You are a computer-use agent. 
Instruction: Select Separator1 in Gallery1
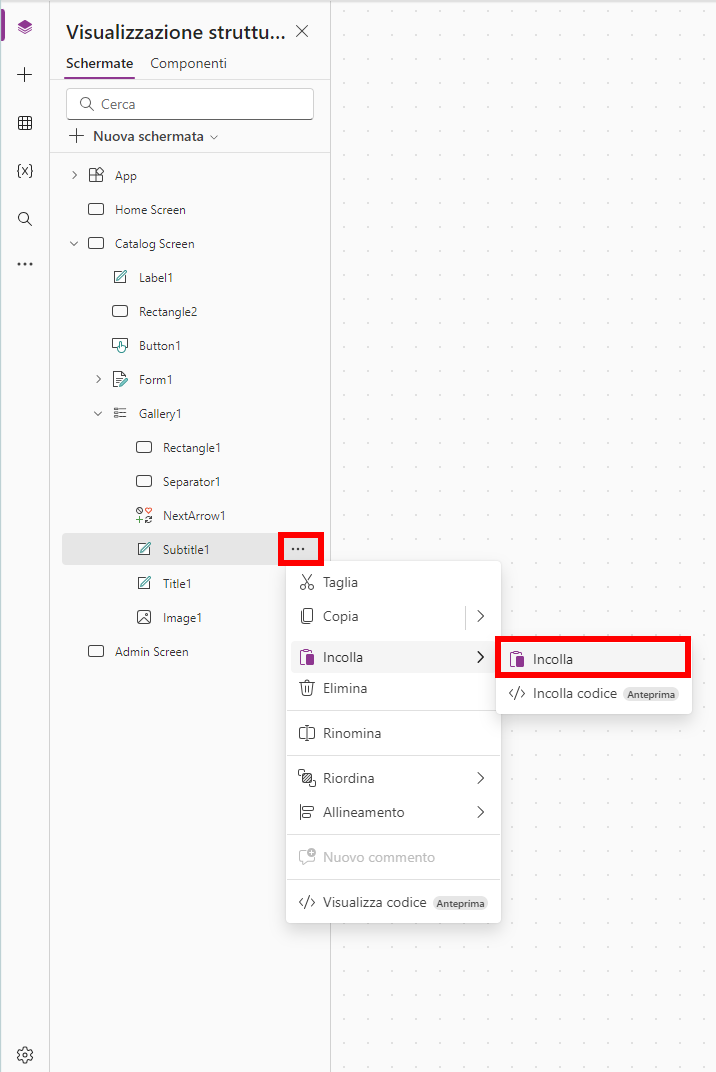pyautogui.click(x=191, y=482)
